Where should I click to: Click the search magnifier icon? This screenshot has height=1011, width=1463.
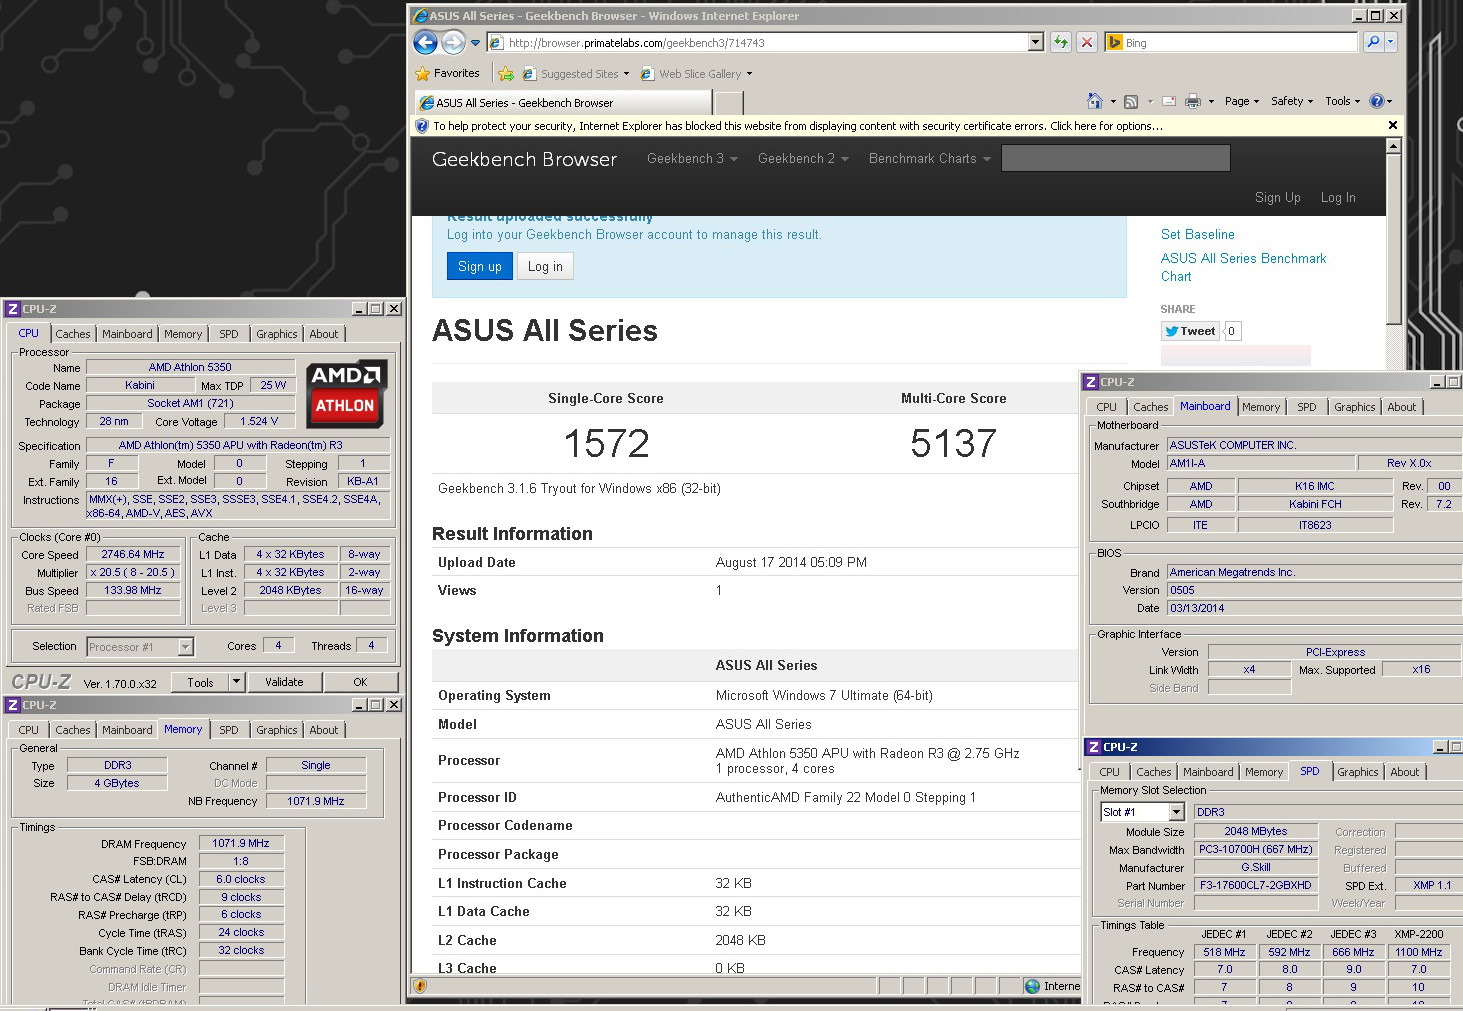coord(1373,42)
